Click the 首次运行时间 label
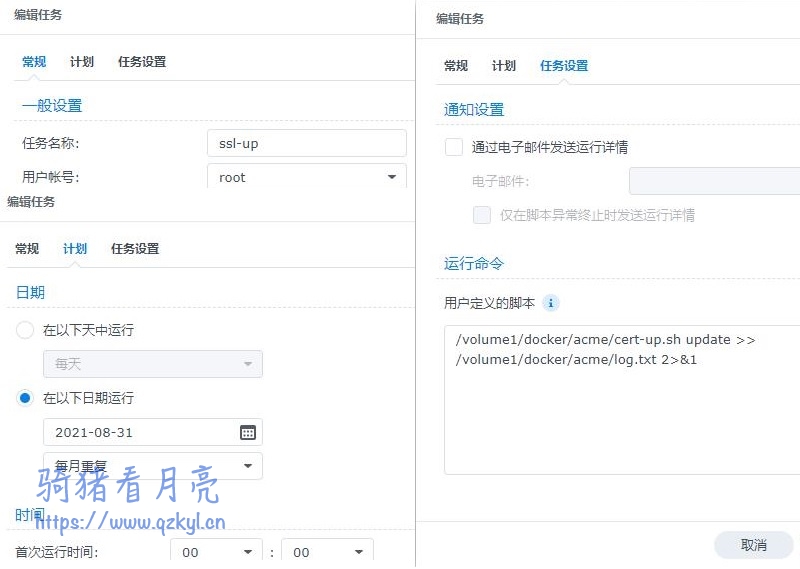Screen dimensions: 800x569 [57, 552]
